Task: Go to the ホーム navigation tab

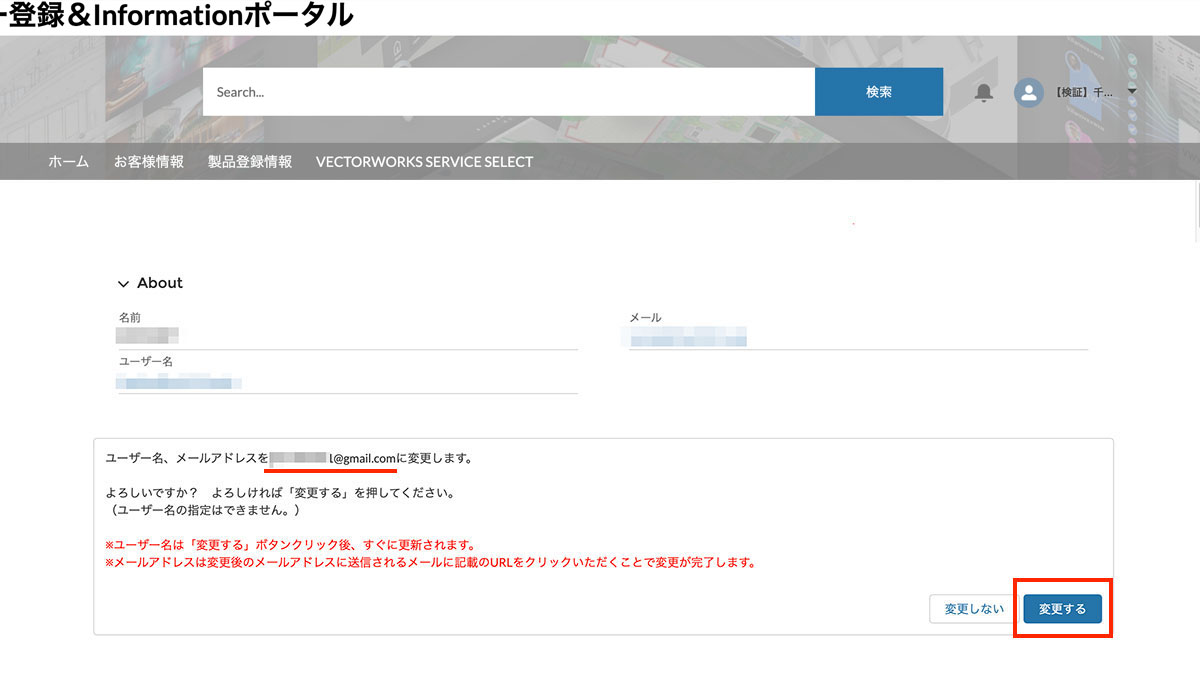Action: click(x=68, y=162)
